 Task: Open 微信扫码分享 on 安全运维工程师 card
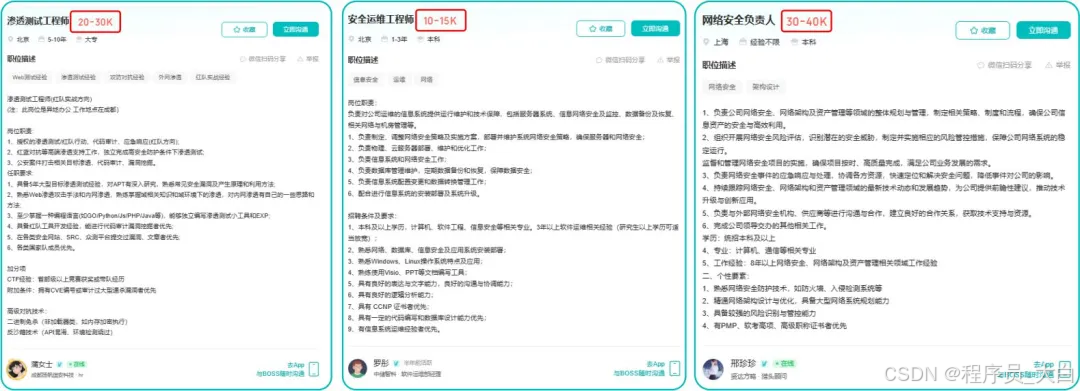621,60
